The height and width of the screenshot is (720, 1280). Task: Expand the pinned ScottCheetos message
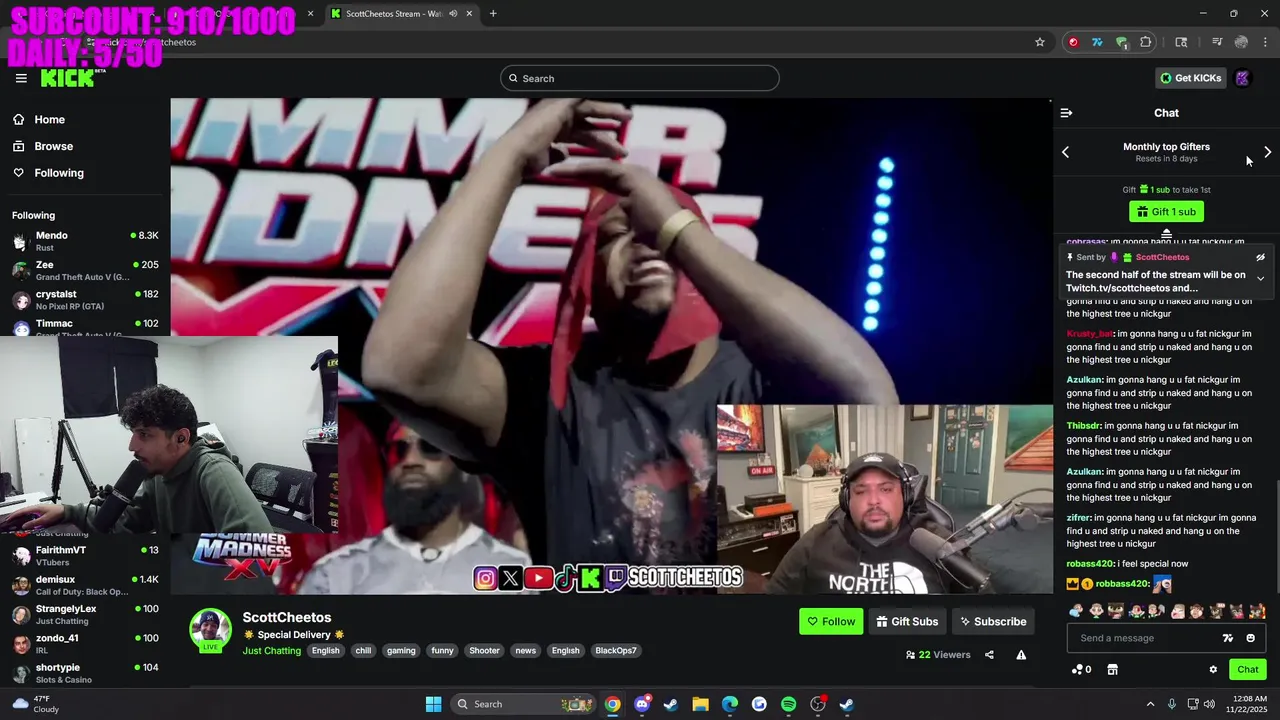point(1260,278)
